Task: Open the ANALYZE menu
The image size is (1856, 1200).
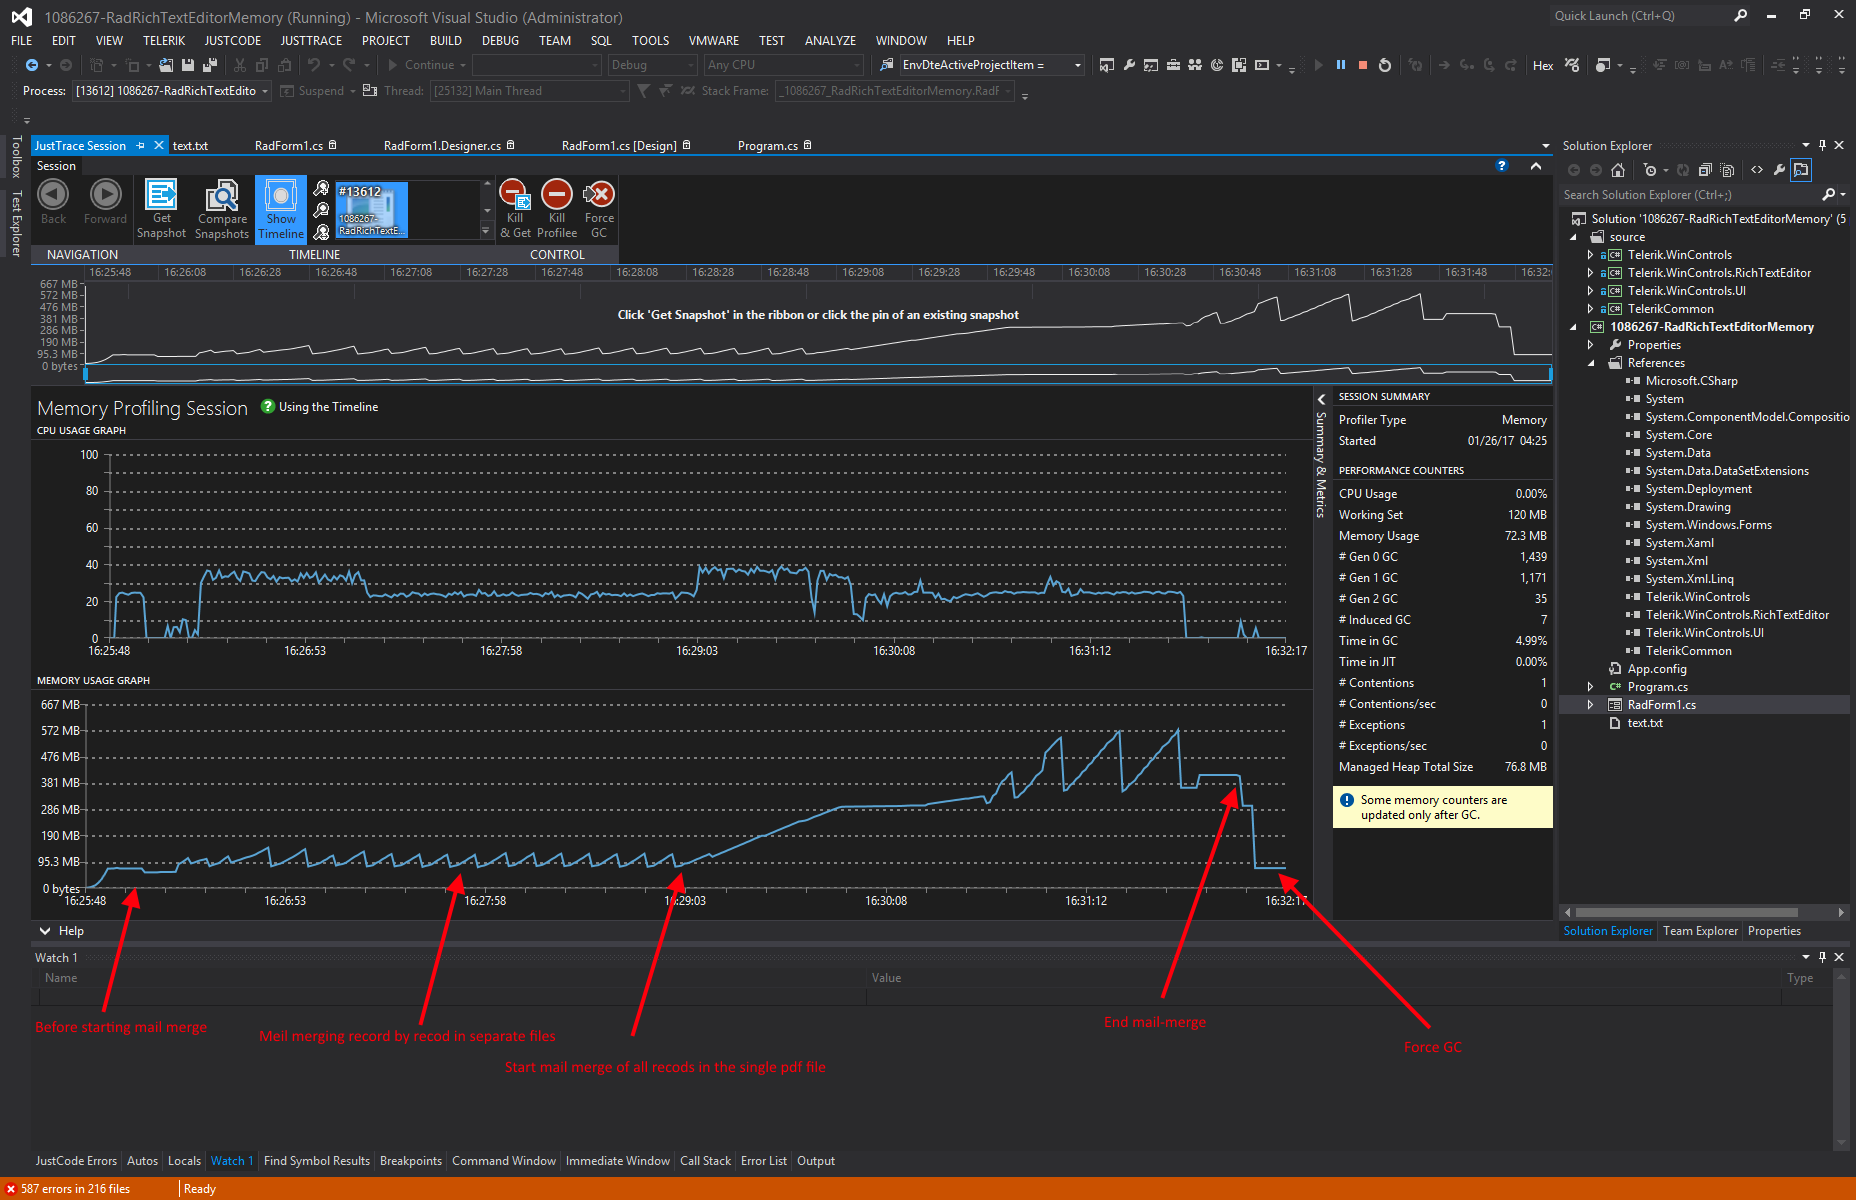Action: click(x=830, y=41)
